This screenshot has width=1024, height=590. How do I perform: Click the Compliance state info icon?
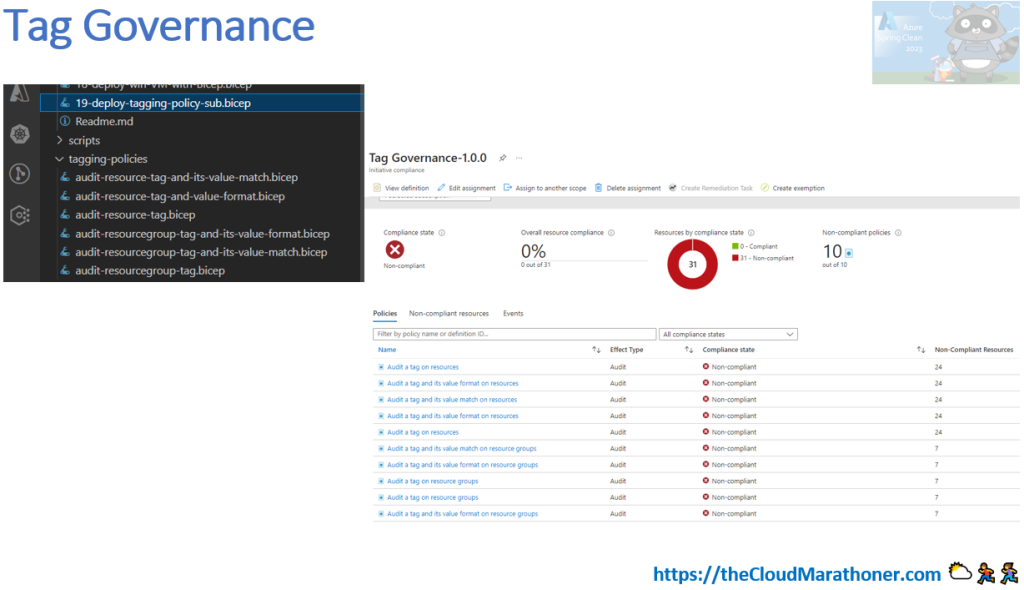point(441,233)
